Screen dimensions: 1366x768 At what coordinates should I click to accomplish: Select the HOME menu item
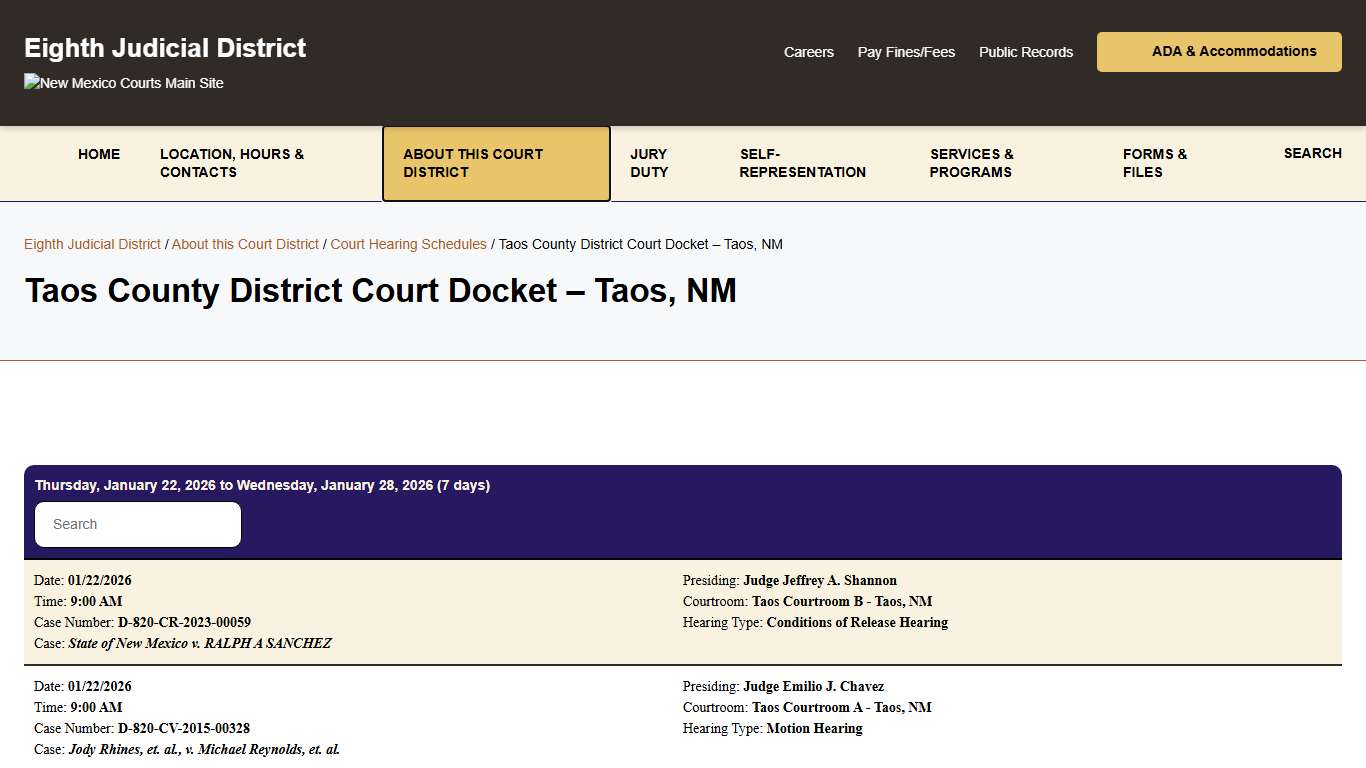(98, 154)
